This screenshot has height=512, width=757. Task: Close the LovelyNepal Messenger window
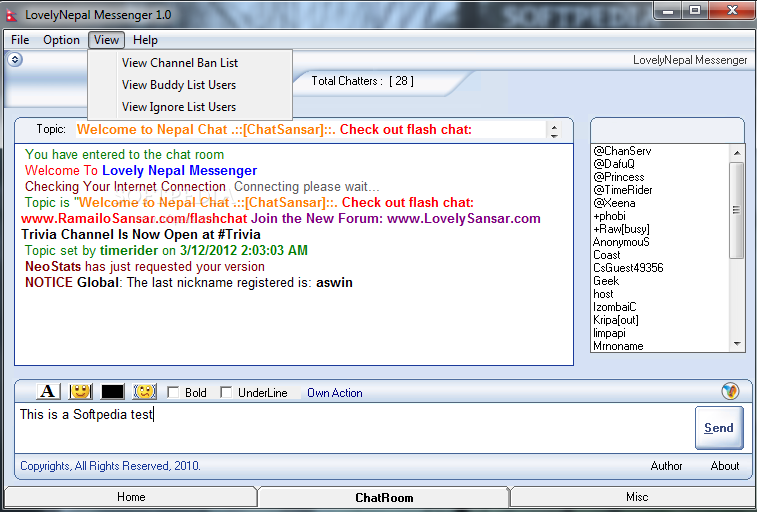(732, 11)
